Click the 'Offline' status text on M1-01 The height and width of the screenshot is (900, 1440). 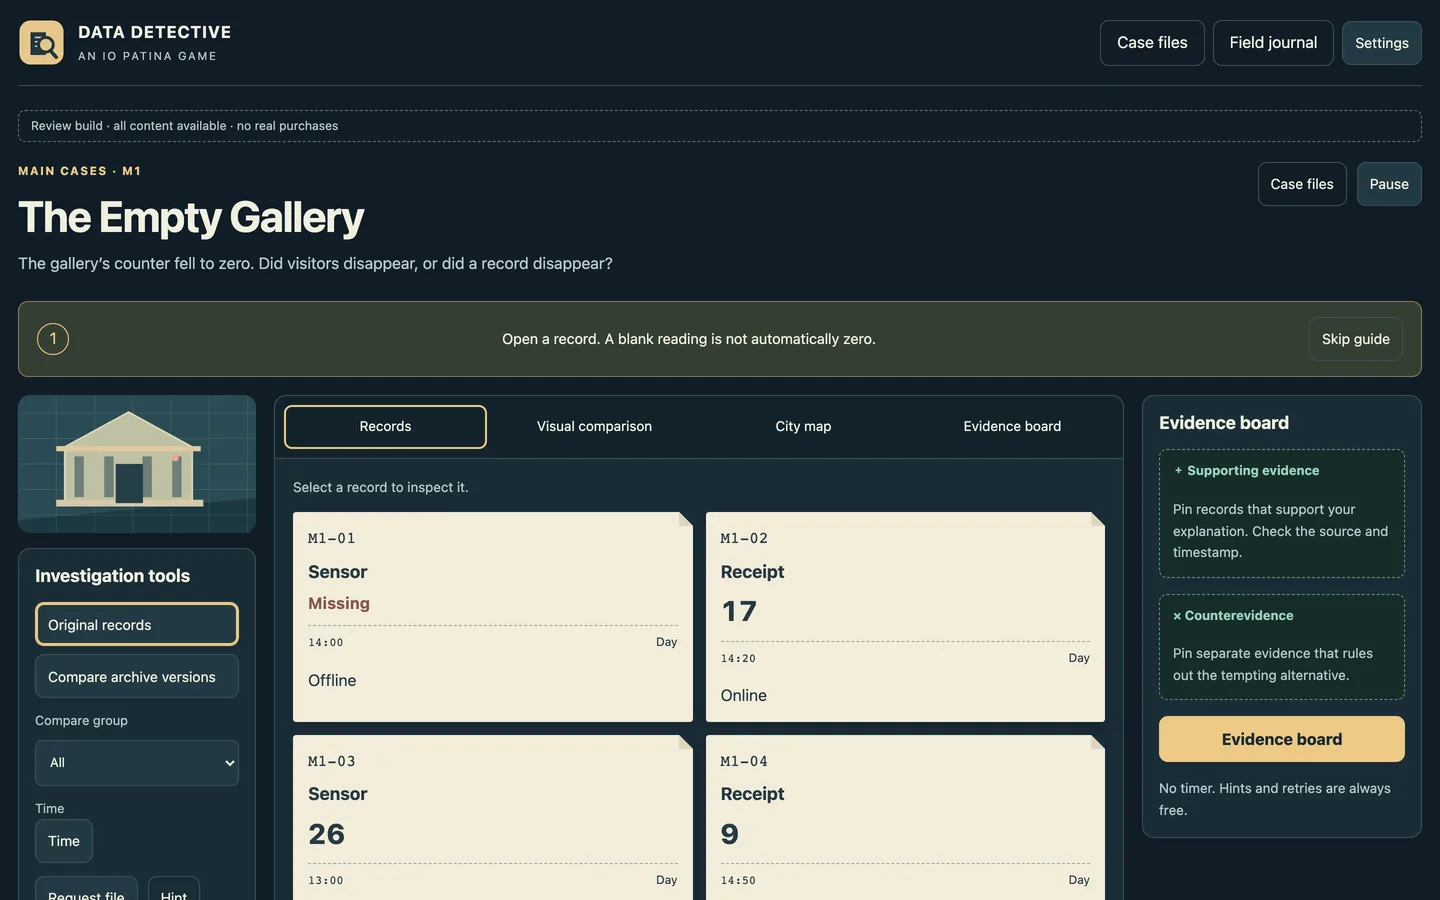(332, 680)
